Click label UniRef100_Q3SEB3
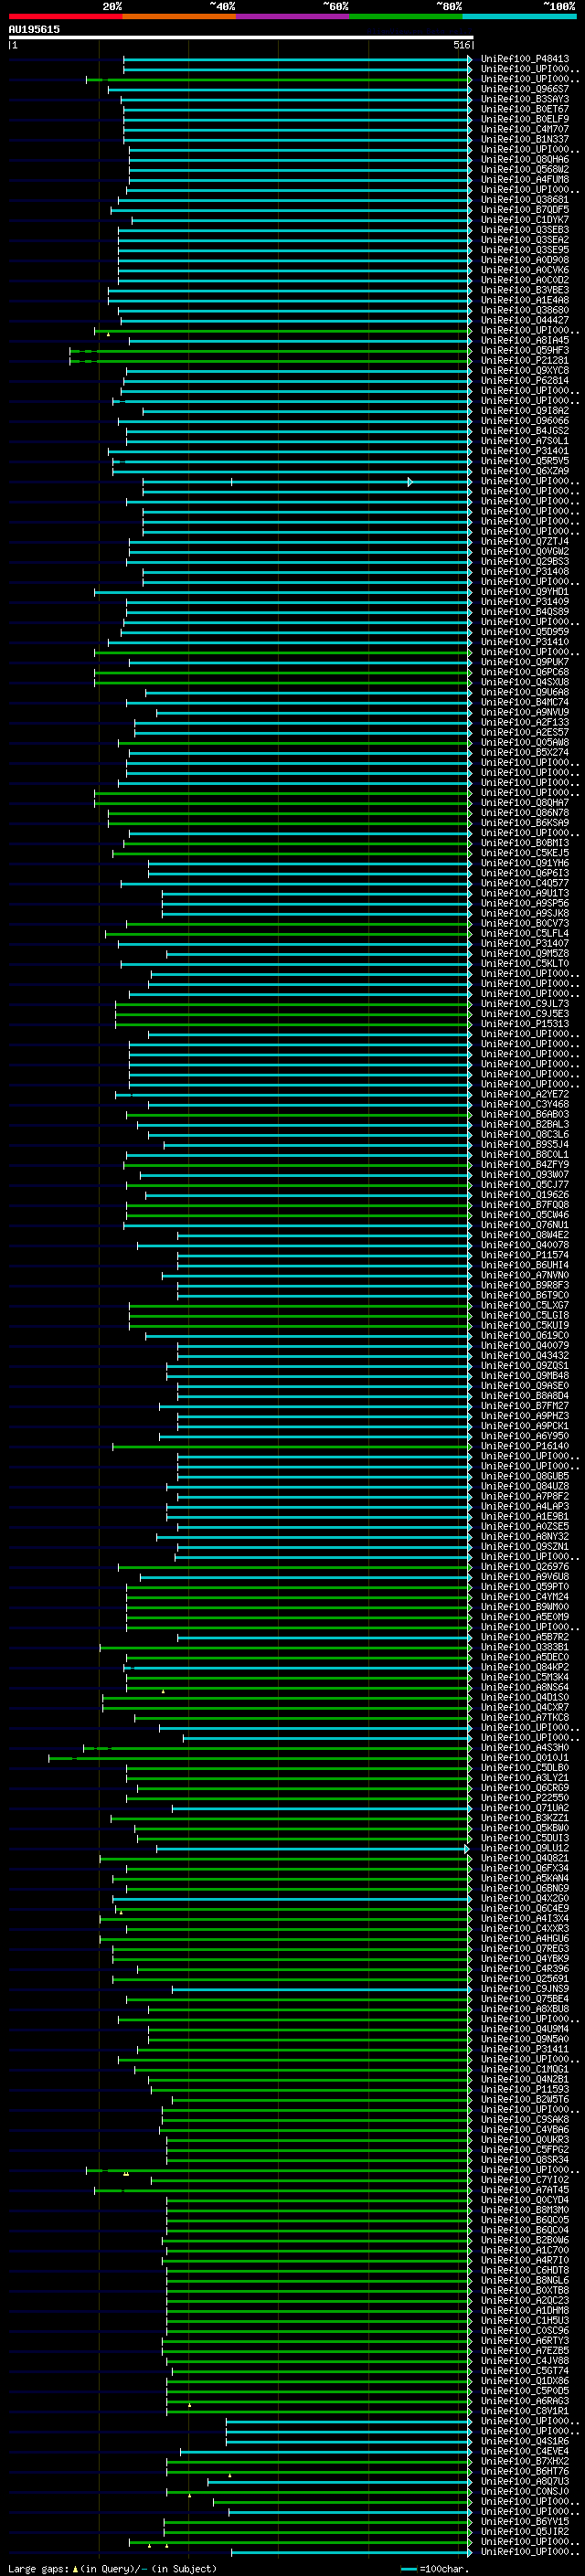This screenshot has width=585, height=2576. click(524, 230)
